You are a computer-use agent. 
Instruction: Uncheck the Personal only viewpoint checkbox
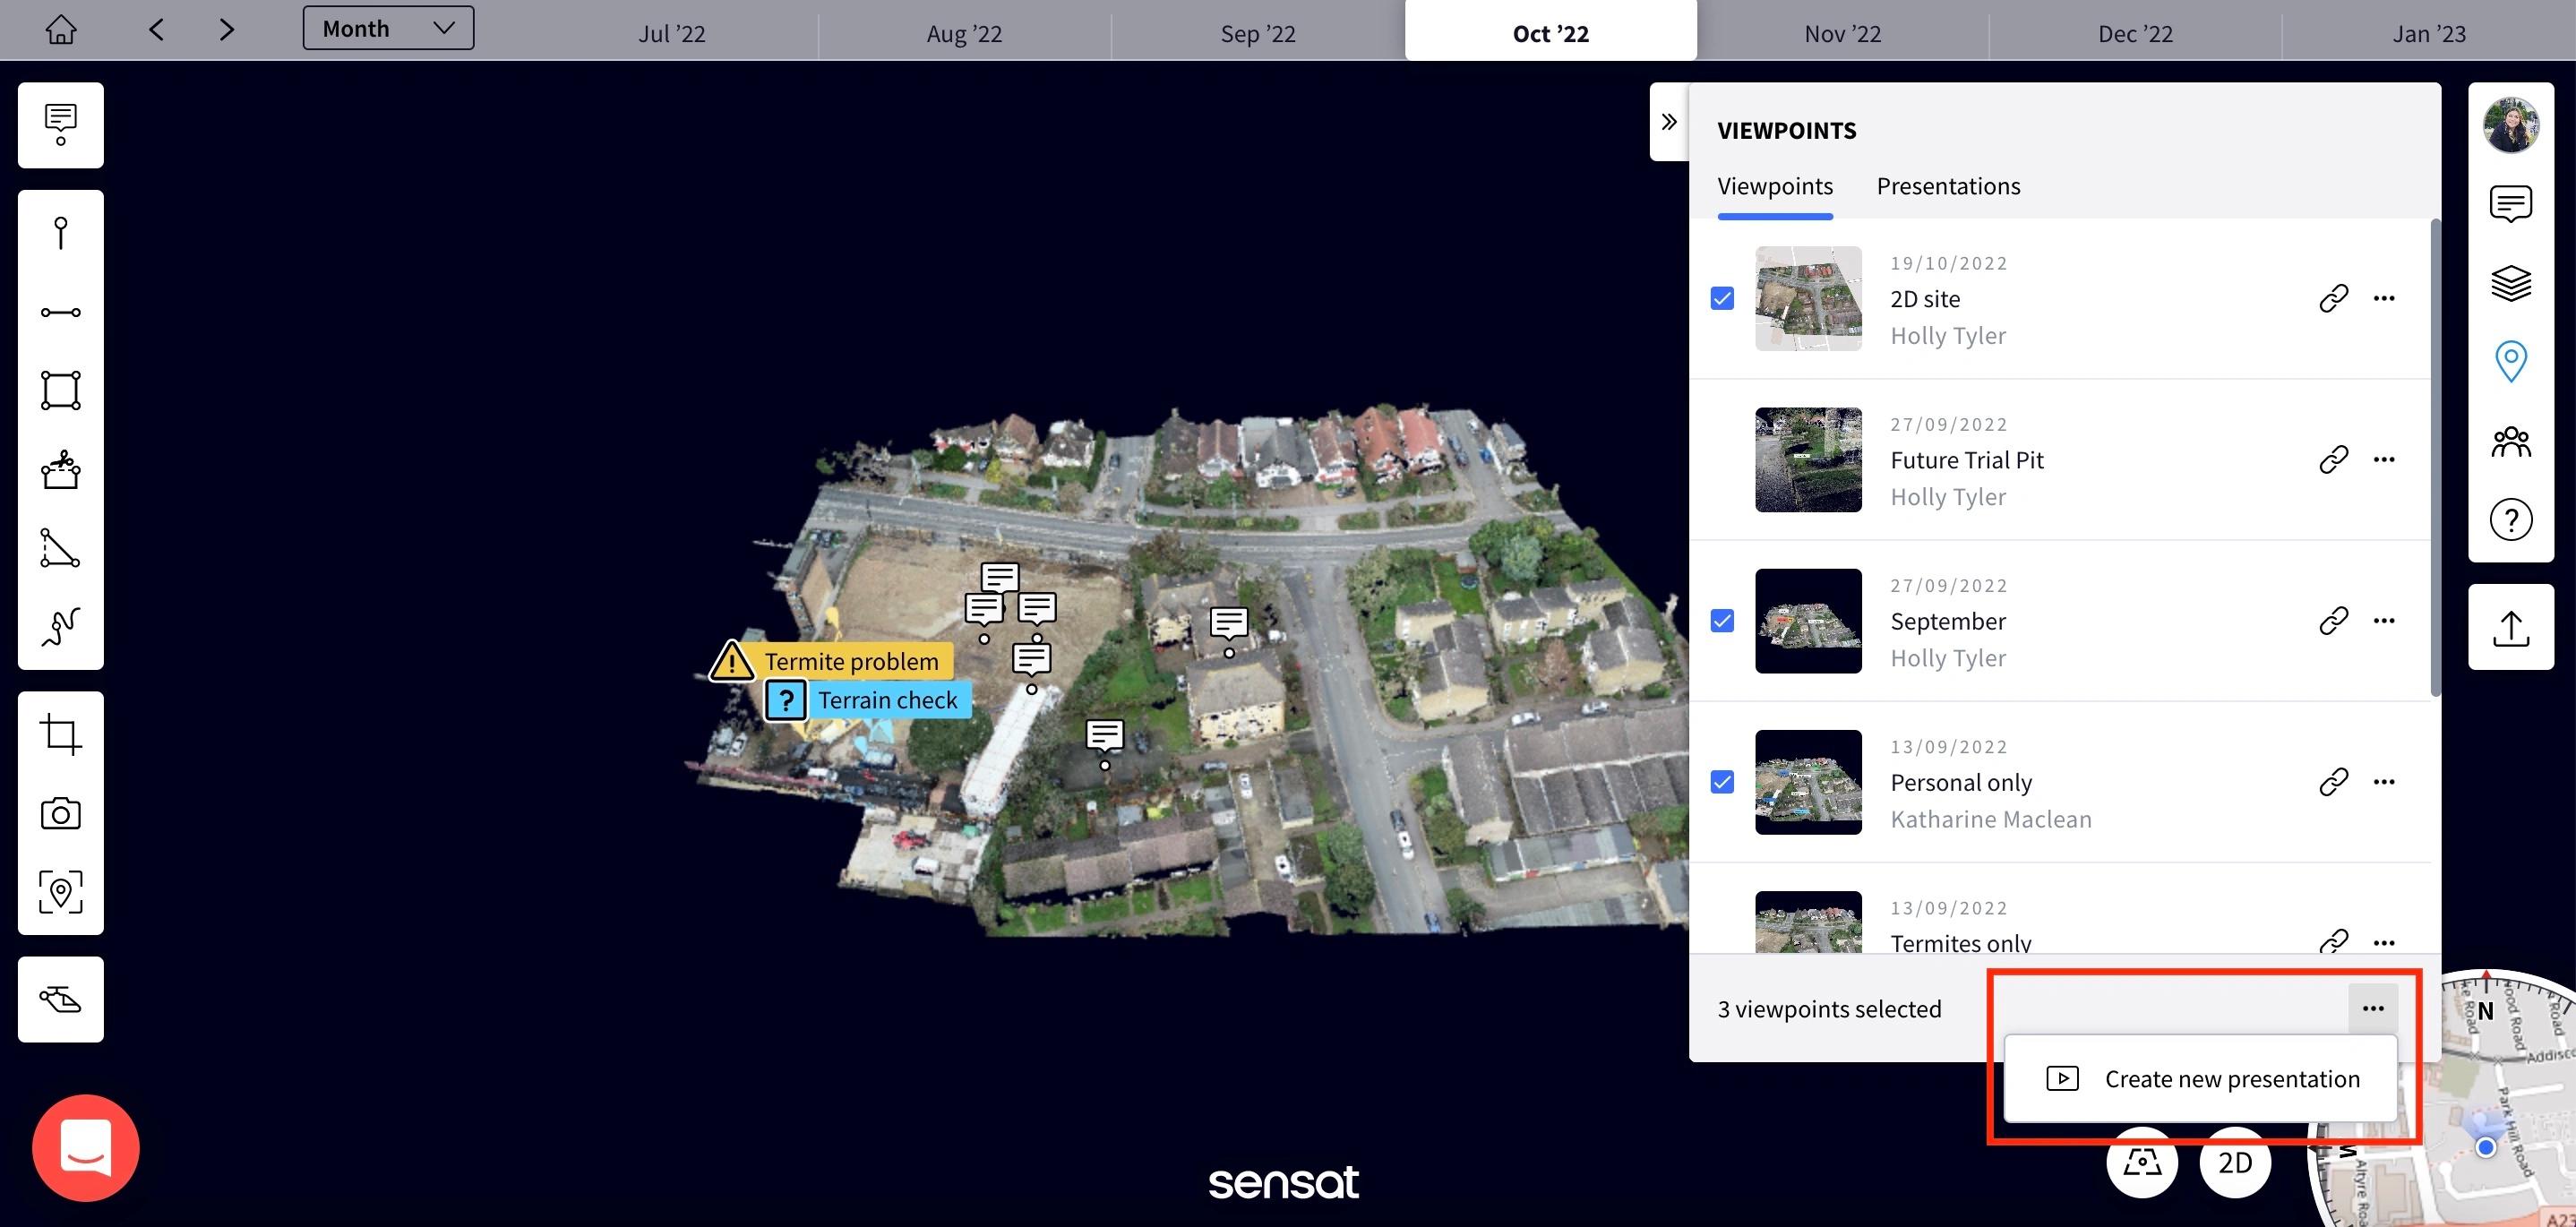click(x=1722, y=782)
